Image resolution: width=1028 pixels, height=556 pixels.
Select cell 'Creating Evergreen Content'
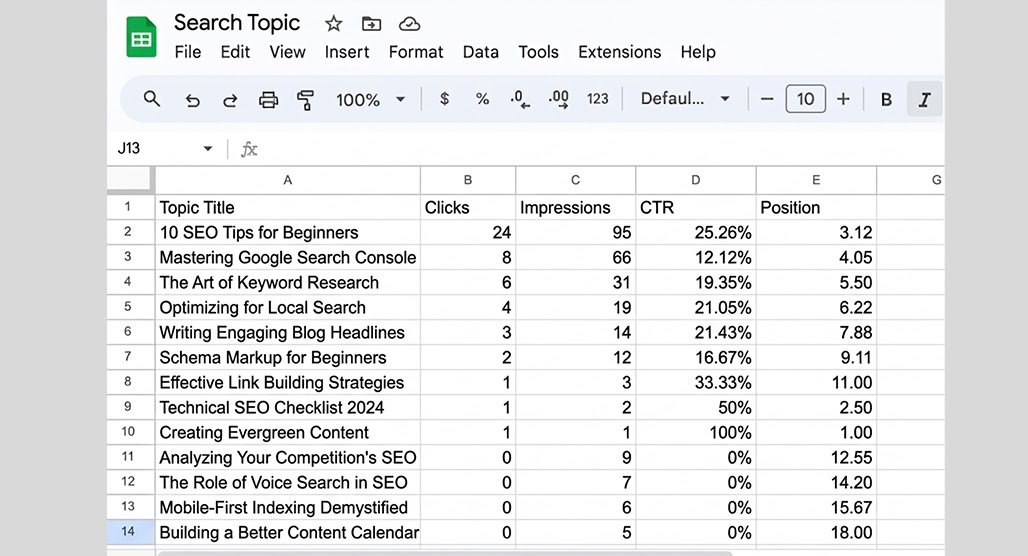pos(288,432)
